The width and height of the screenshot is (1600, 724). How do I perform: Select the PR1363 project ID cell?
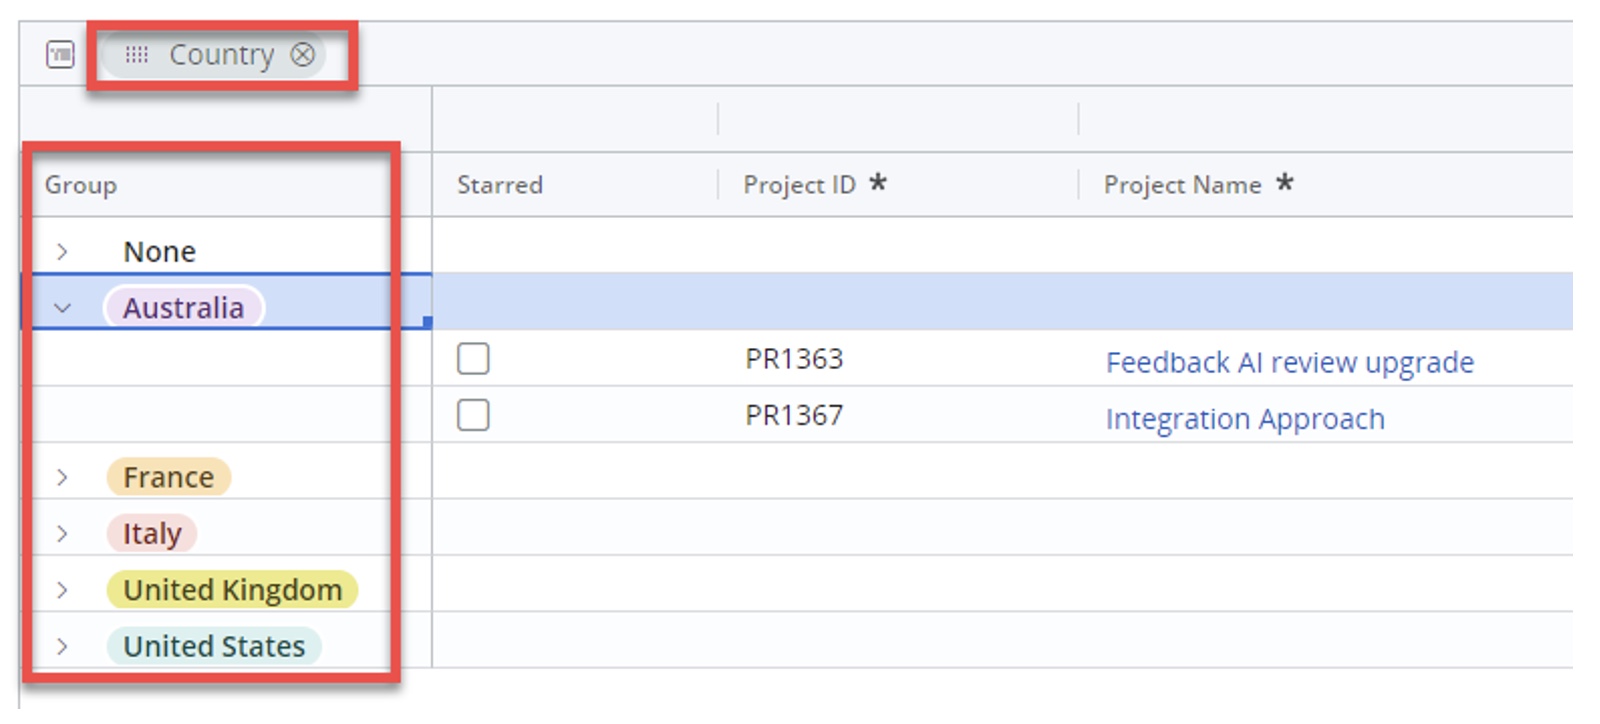tap(794, 358)
